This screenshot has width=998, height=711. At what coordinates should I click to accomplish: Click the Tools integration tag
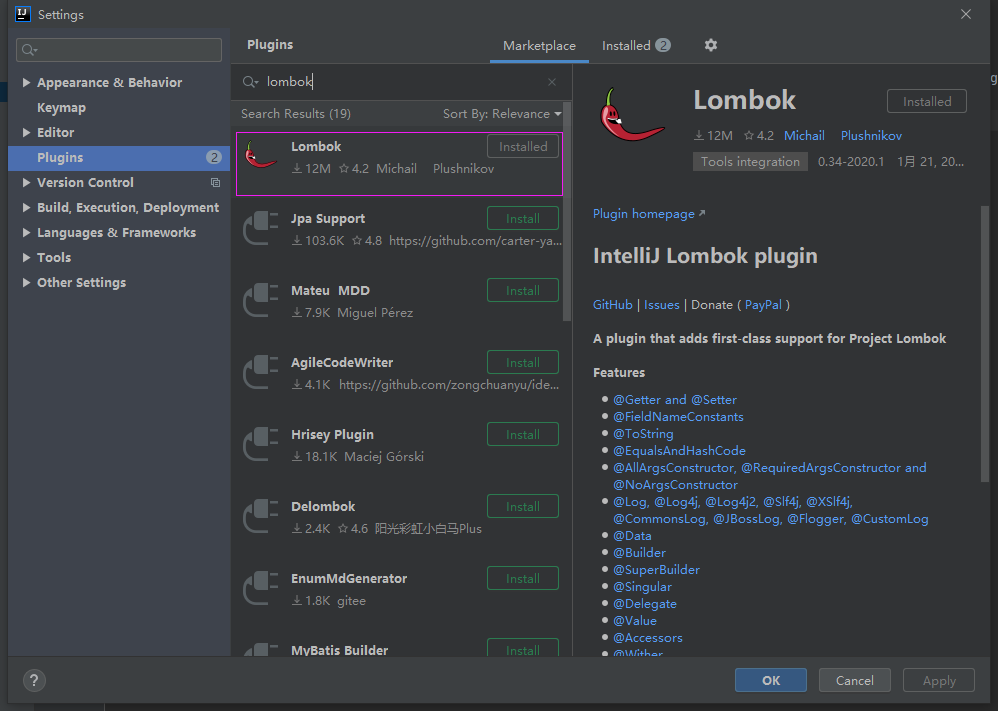tap(750, 162)
